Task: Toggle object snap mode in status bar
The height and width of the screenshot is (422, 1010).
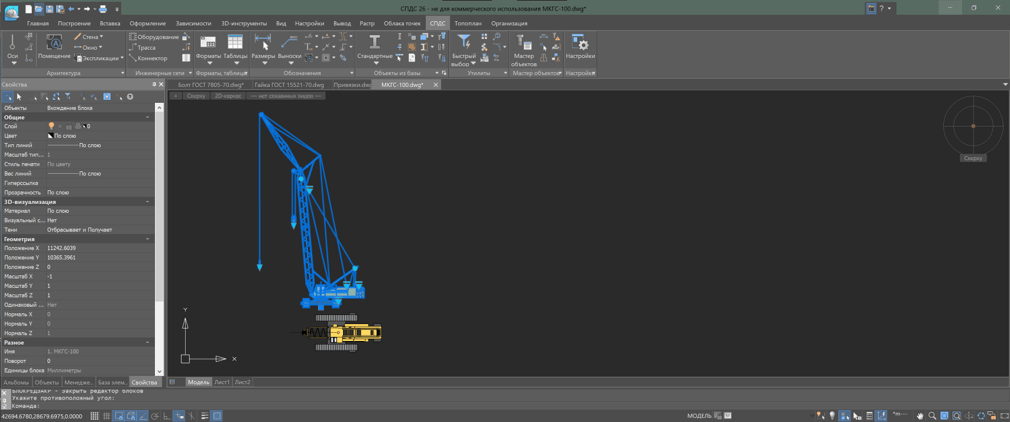Action: coord(120,416)
